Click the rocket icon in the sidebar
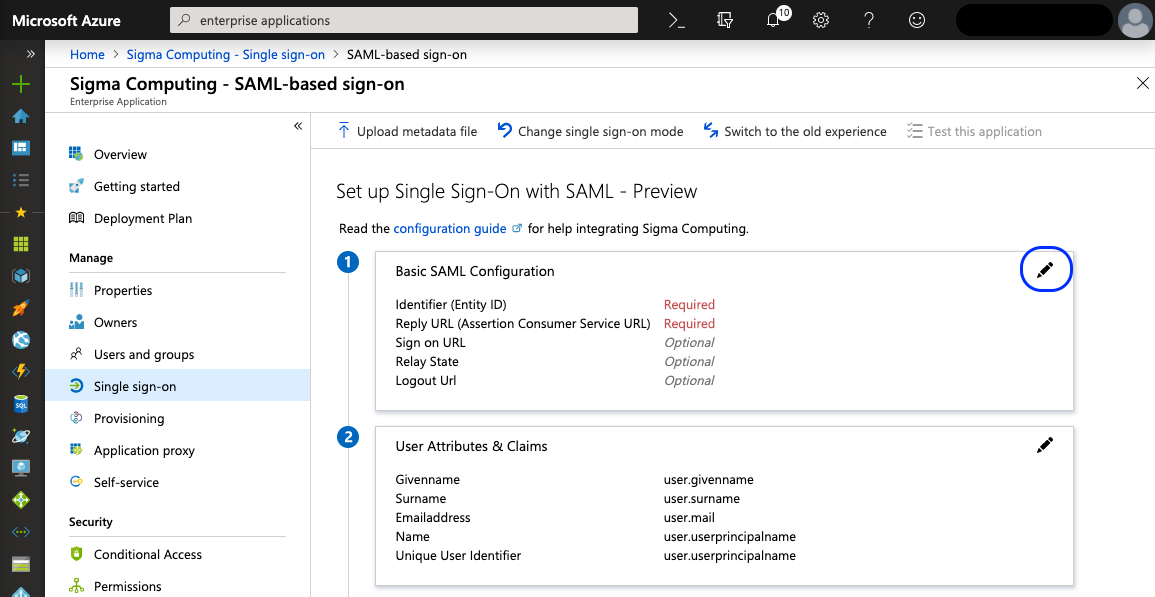This screenshot has height=597, width=1155. point(21,308)
